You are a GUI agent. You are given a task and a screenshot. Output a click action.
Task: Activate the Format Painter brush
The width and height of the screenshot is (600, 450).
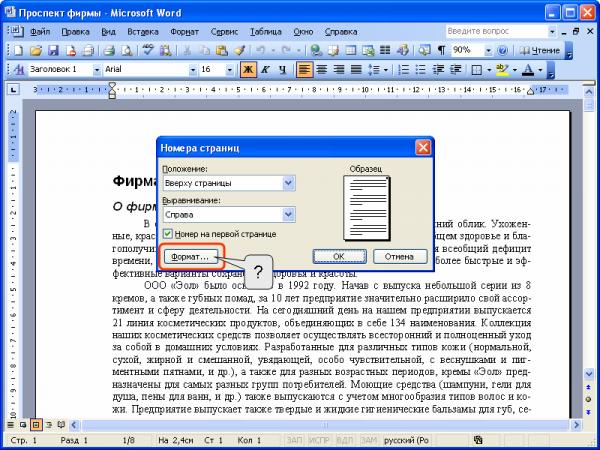240,50
